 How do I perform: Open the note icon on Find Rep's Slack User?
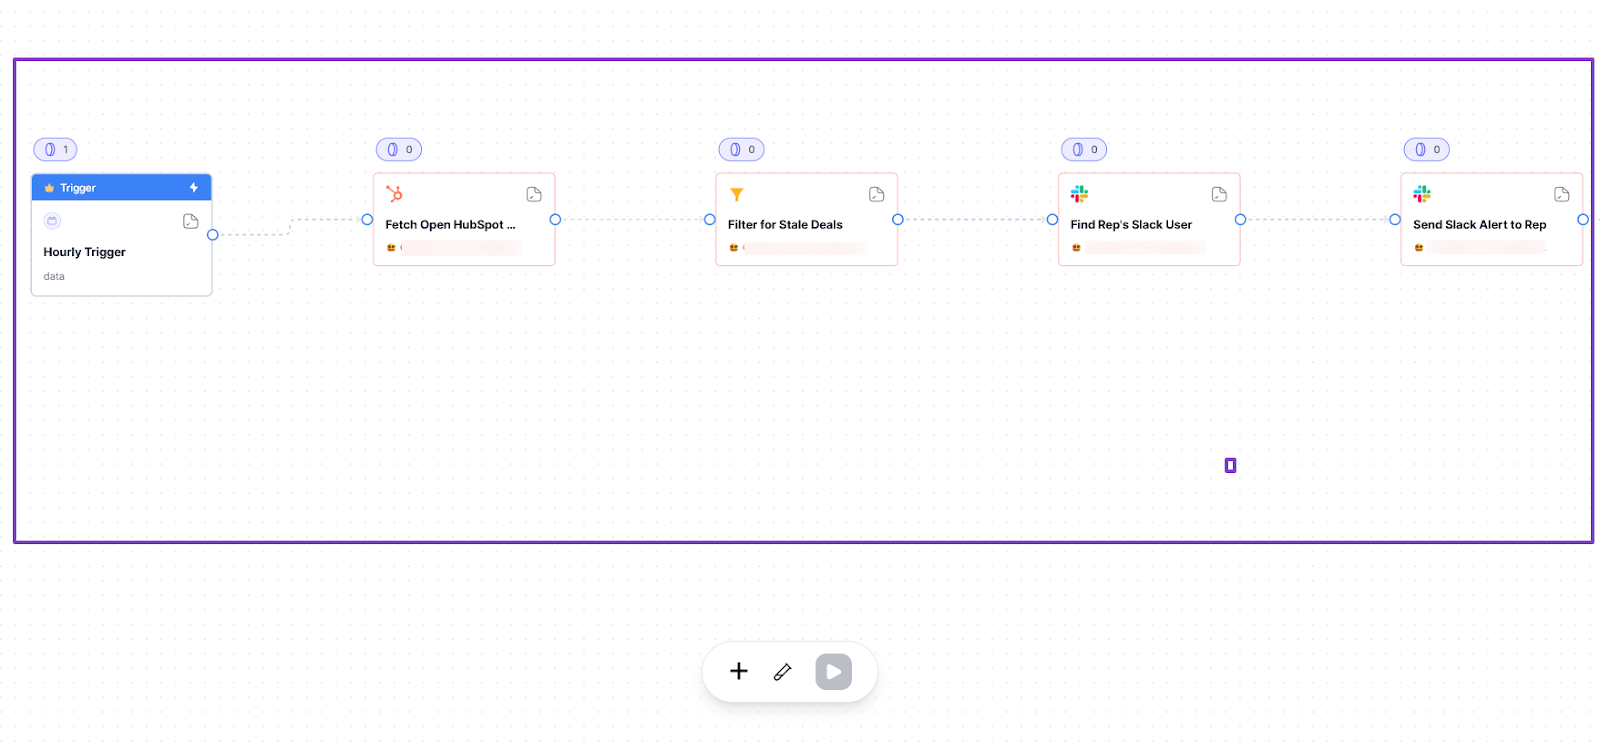pyautogui.click(x=1219, y=194)
